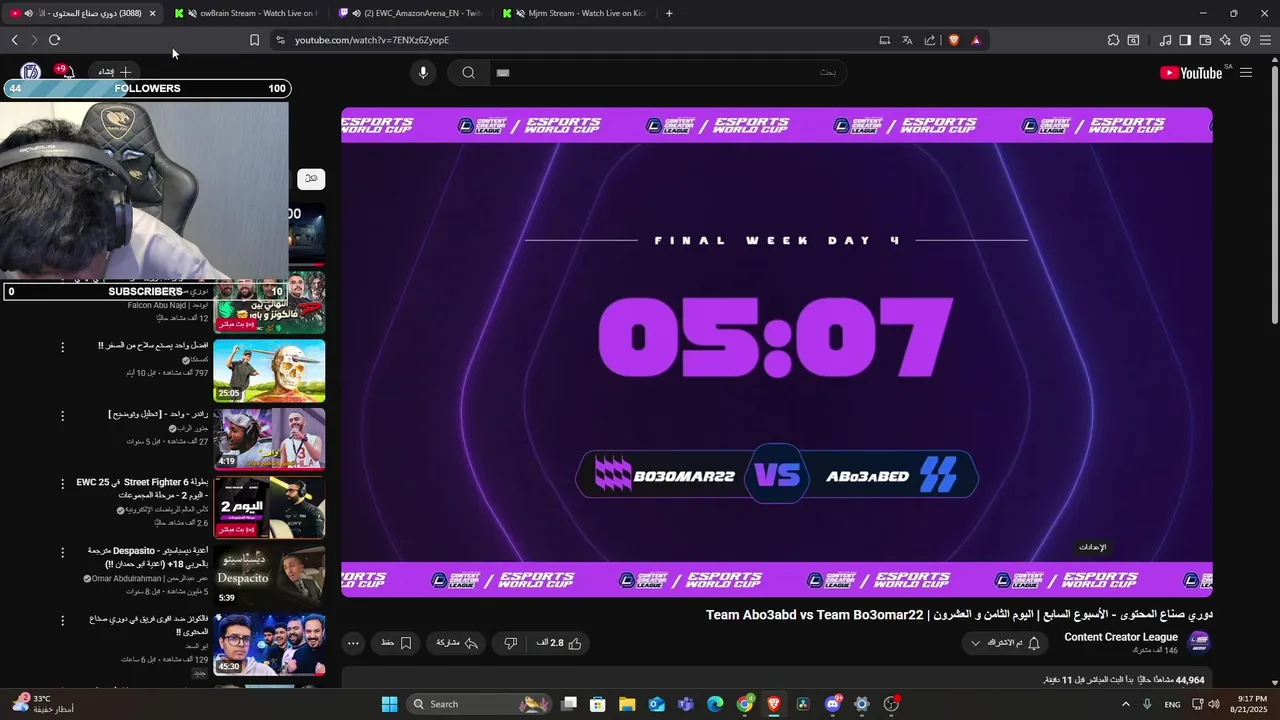The image size is (1280, 720).
Task: Select the active YouTube tab (3088)
Action: point(80,13)
